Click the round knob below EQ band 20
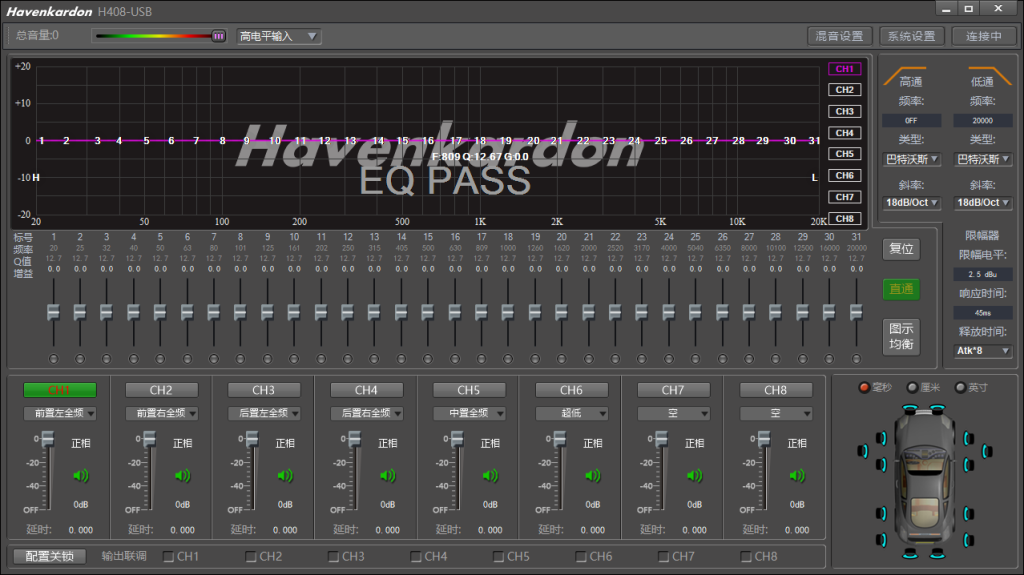Screen dimensions: 1024x575 [x=562, y=359]
